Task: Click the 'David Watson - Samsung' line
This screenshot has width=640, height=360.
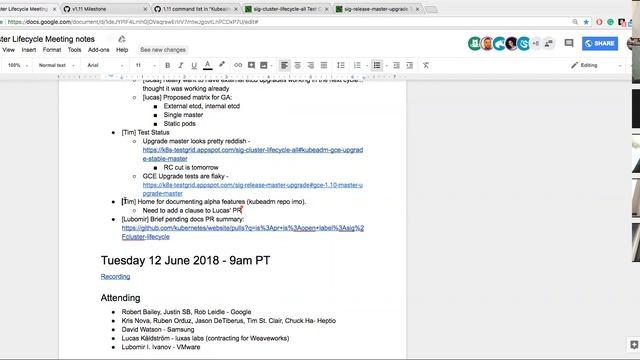Action: point(158,329)
